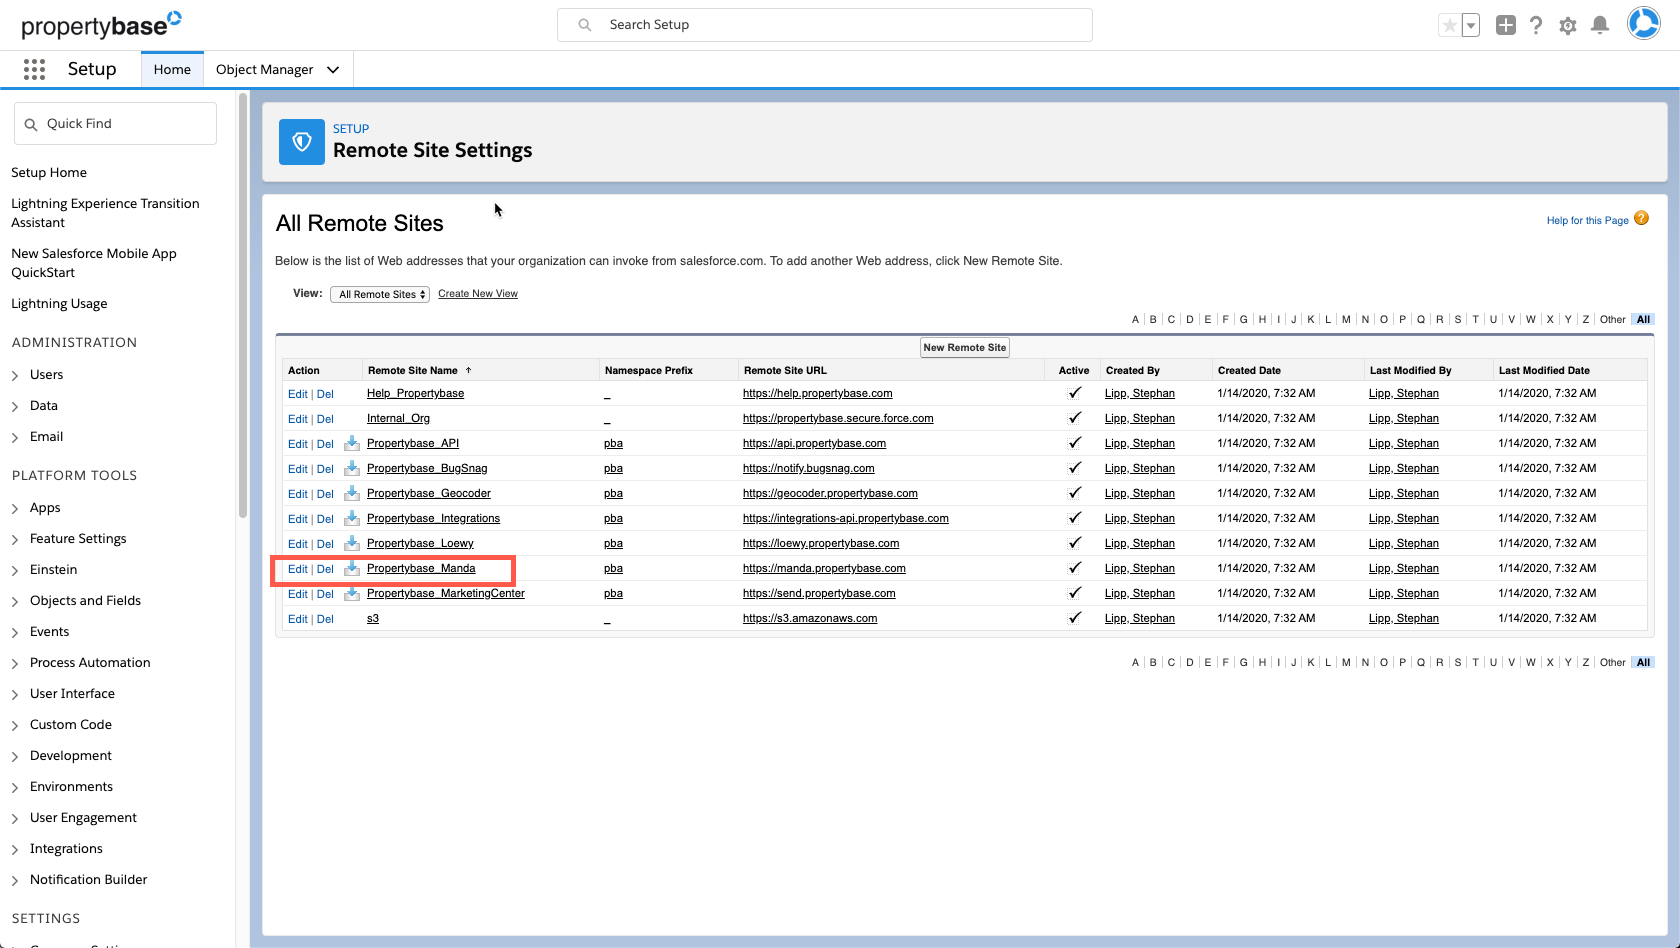Toggle Active status for the s3 site
Screen dimensions: 1680x948
click(1075, 618)
